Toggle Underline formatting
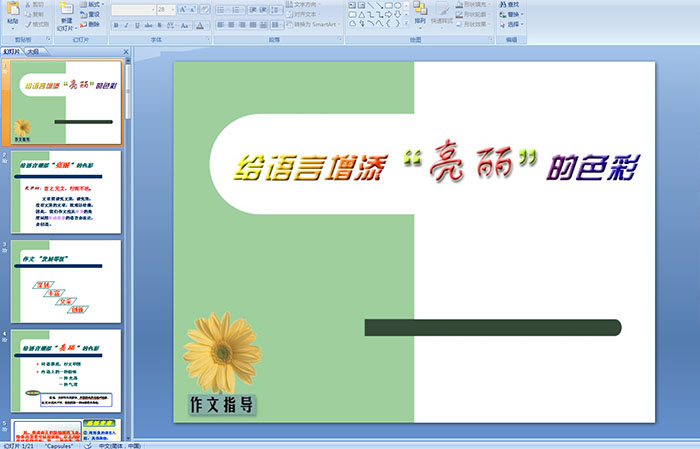The height and width of the screenshot is (449, 700). 137,25
